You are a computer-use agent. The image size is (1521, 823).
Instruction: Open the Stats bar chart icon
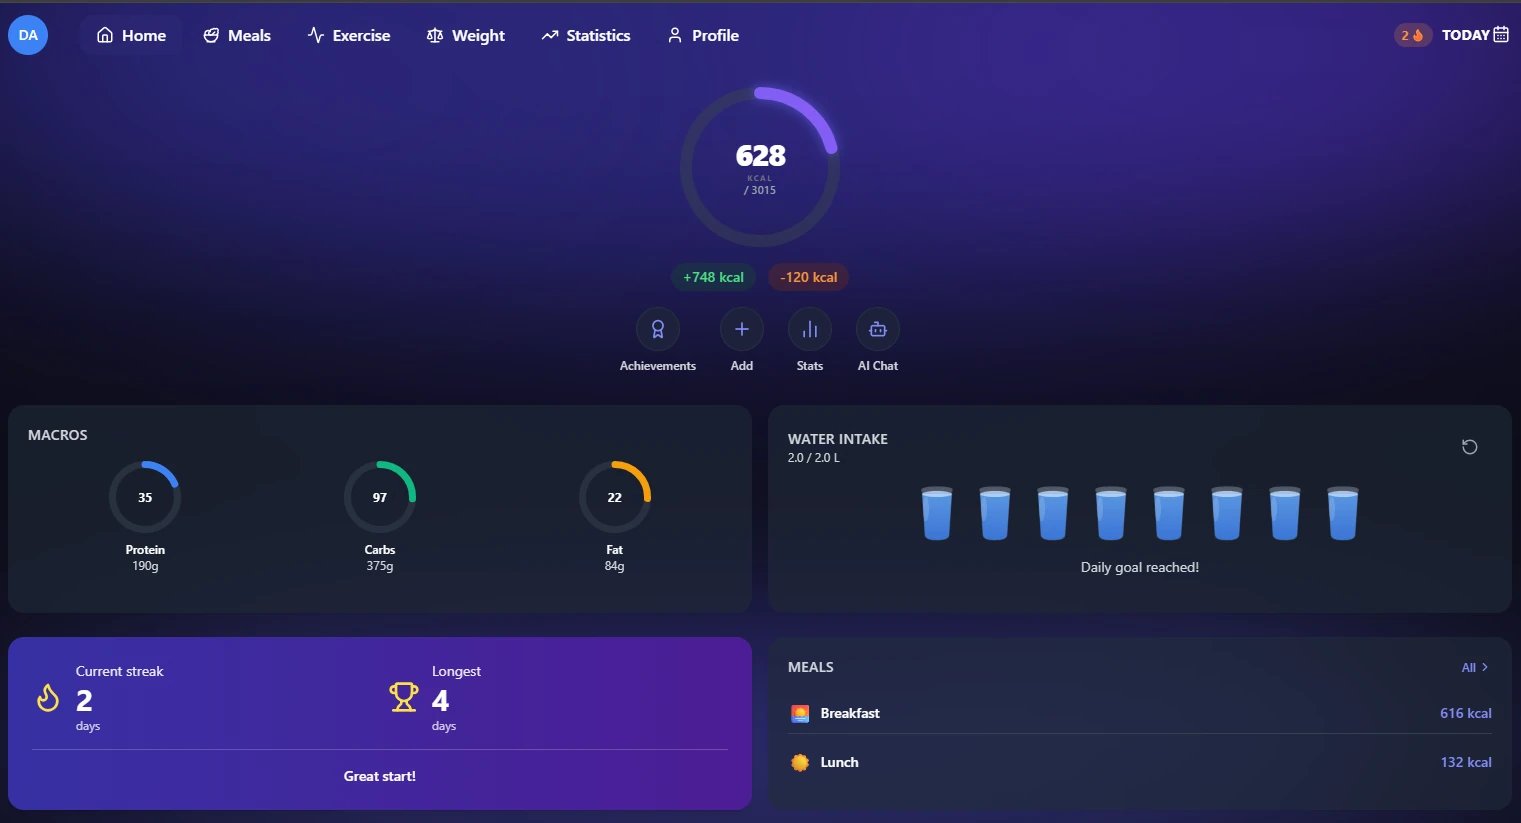coord(810,329)
